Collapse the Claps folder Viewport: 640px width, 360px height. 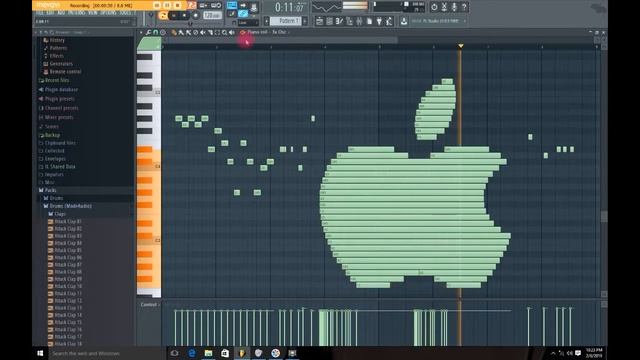(x=60, y=214)
